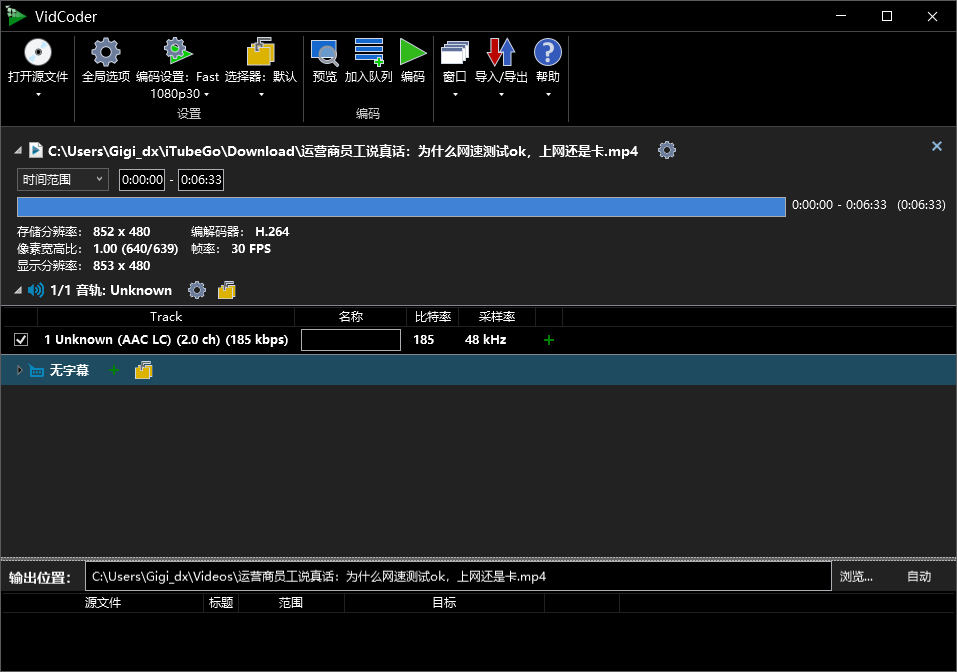
Task: Select the 48 kHz sample rate value
Action: coord(486,339)
